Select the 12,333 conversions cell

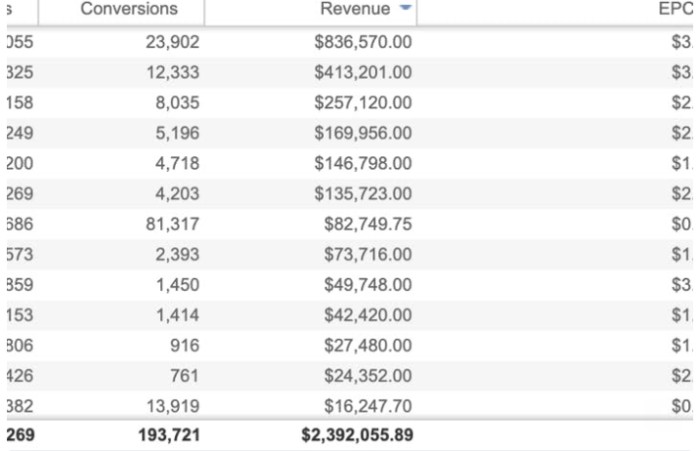173,72
